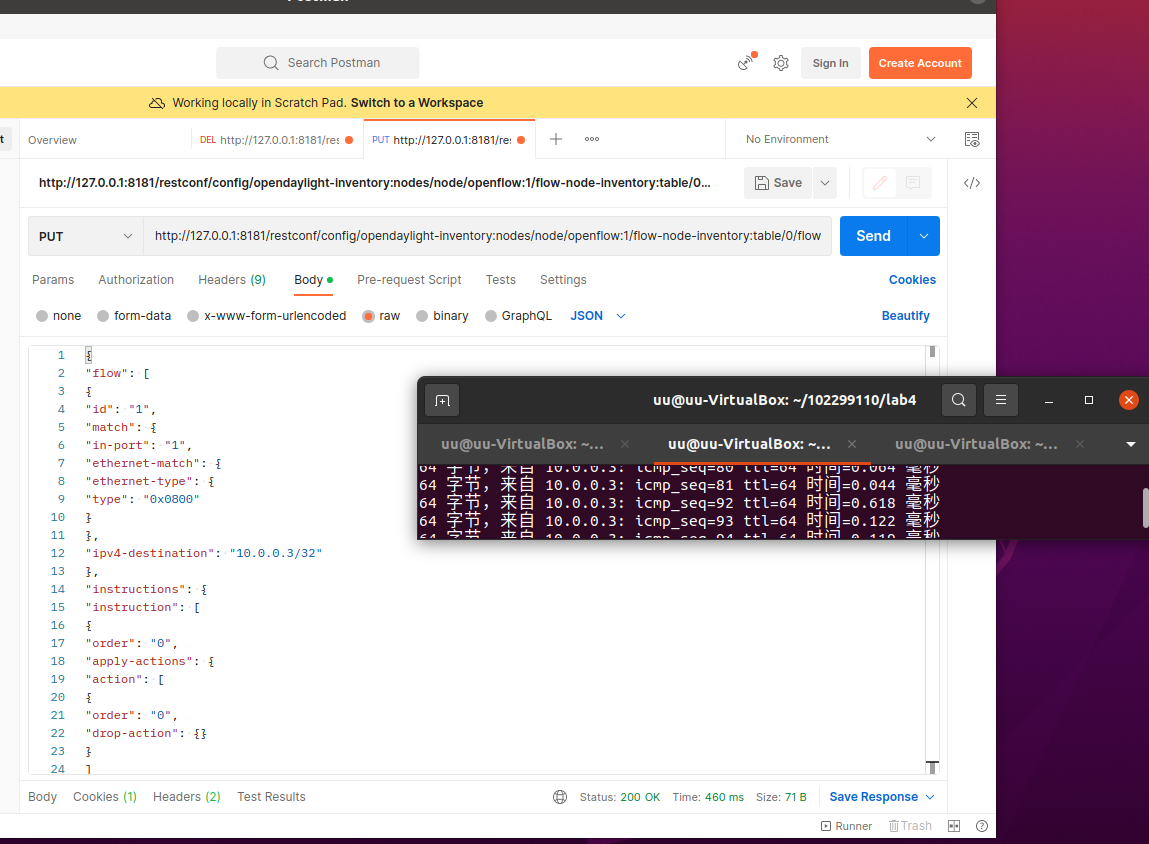Click into the request URL field
The width and height of the screenshot is (1149, 844).
[x=487, y=236]
